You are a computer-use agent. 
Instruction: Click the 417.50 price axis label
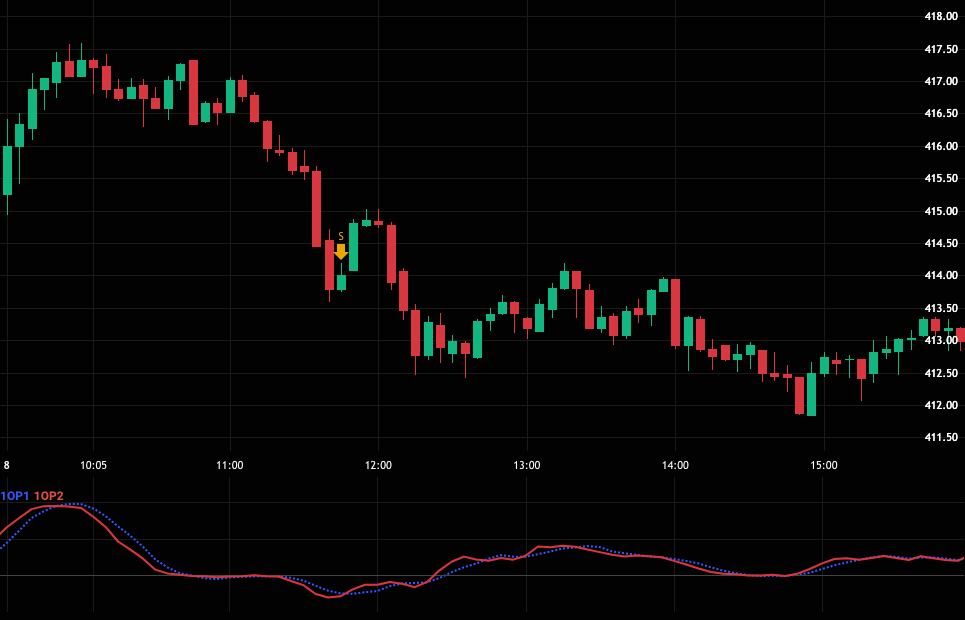coord(940,49)
